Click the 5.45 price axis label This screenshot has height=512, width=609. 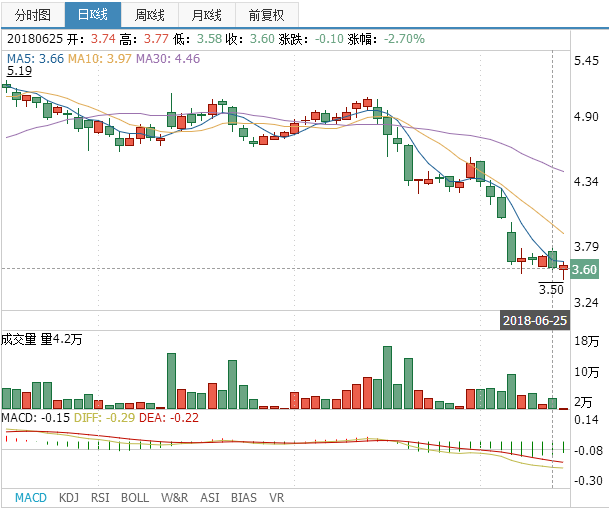(586, 61)
